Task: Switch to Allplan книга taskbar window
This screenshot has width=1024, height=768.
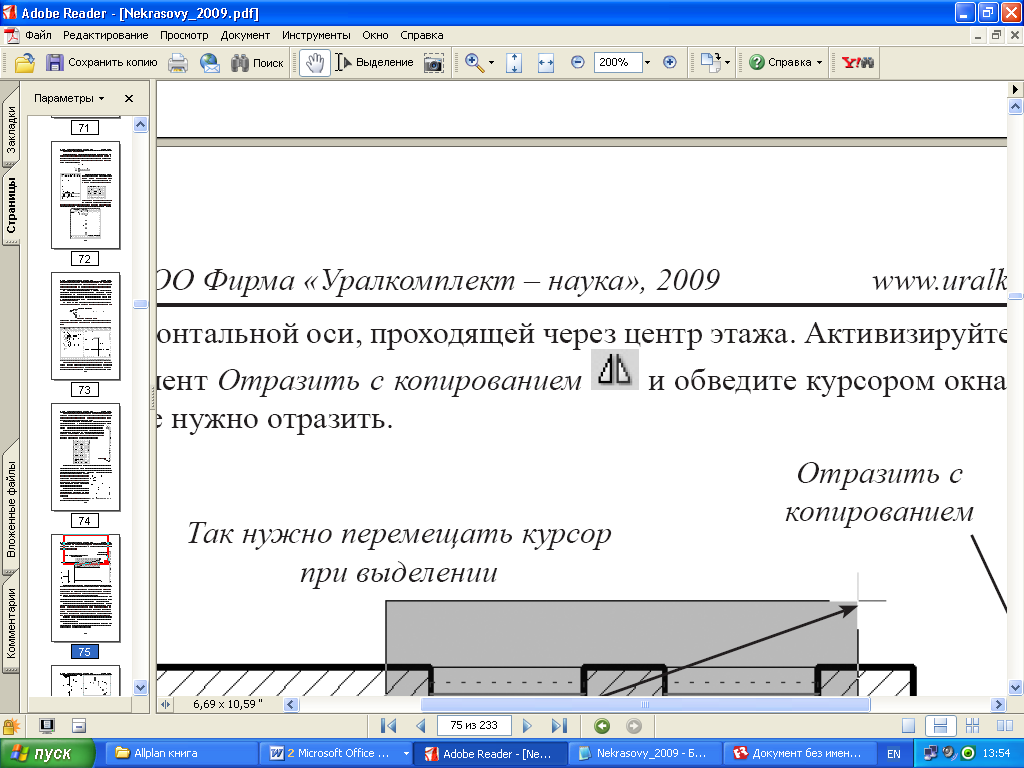Action: pos(180,753)
